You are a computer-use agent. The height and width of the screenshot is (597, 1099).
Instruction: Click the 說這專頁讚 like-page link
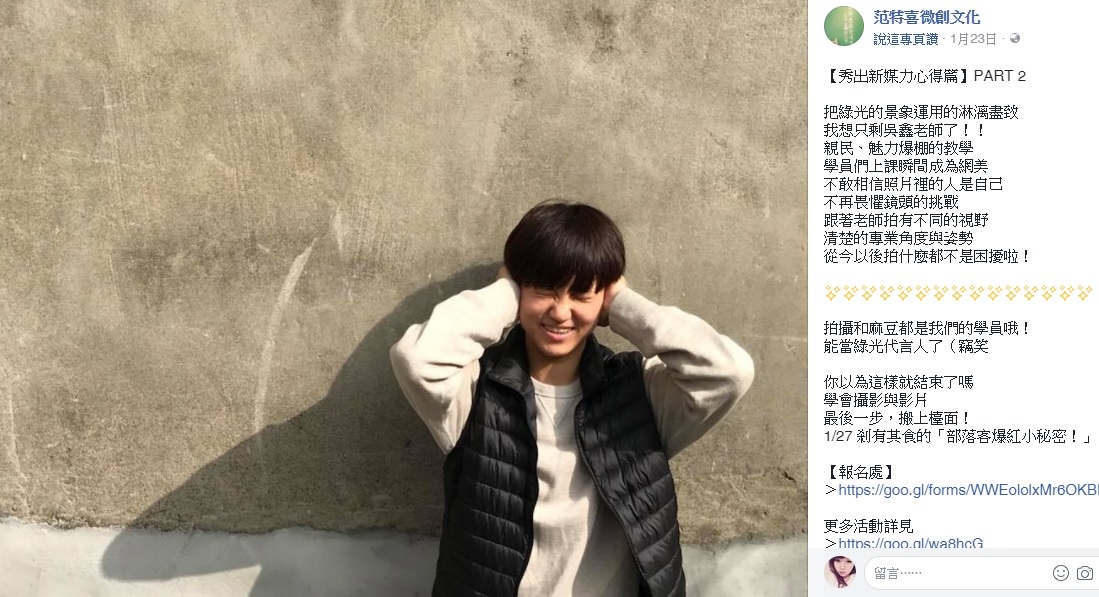point(906,39)
